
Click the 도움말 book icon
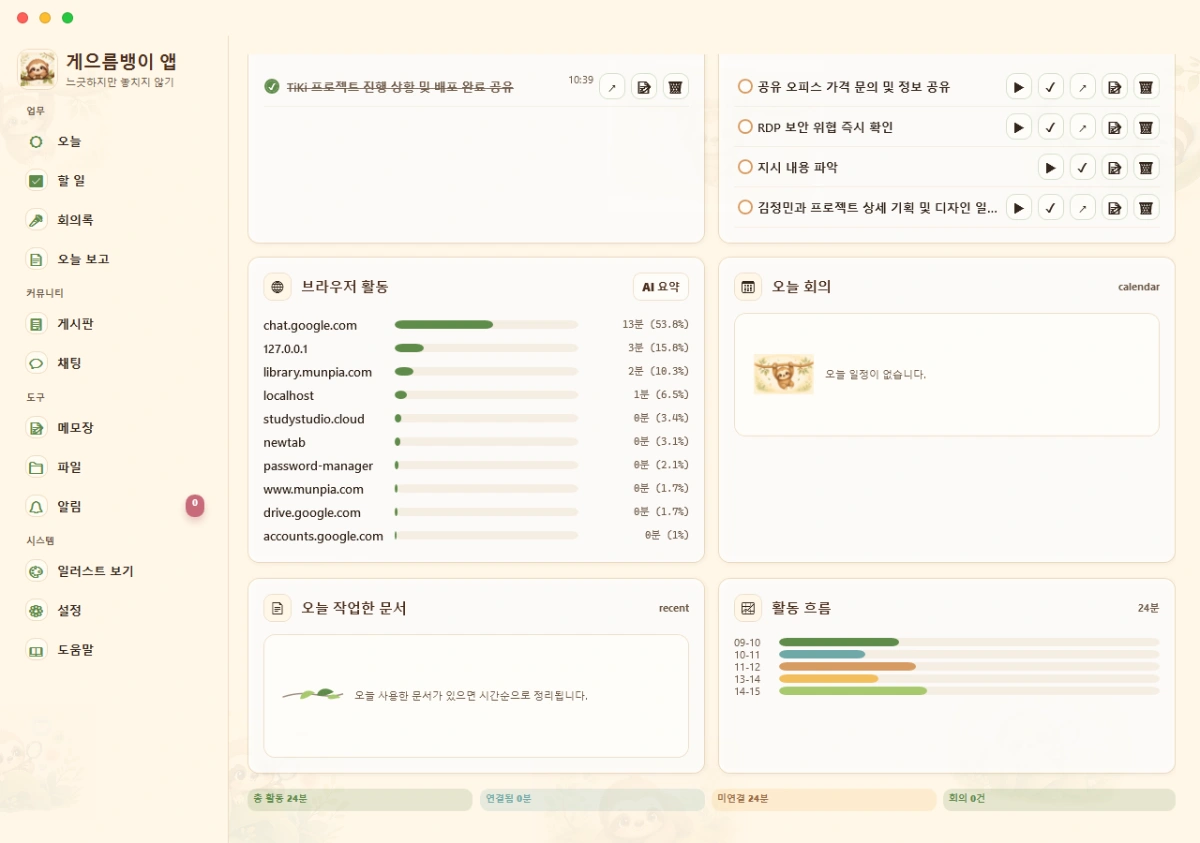(37, 649)
